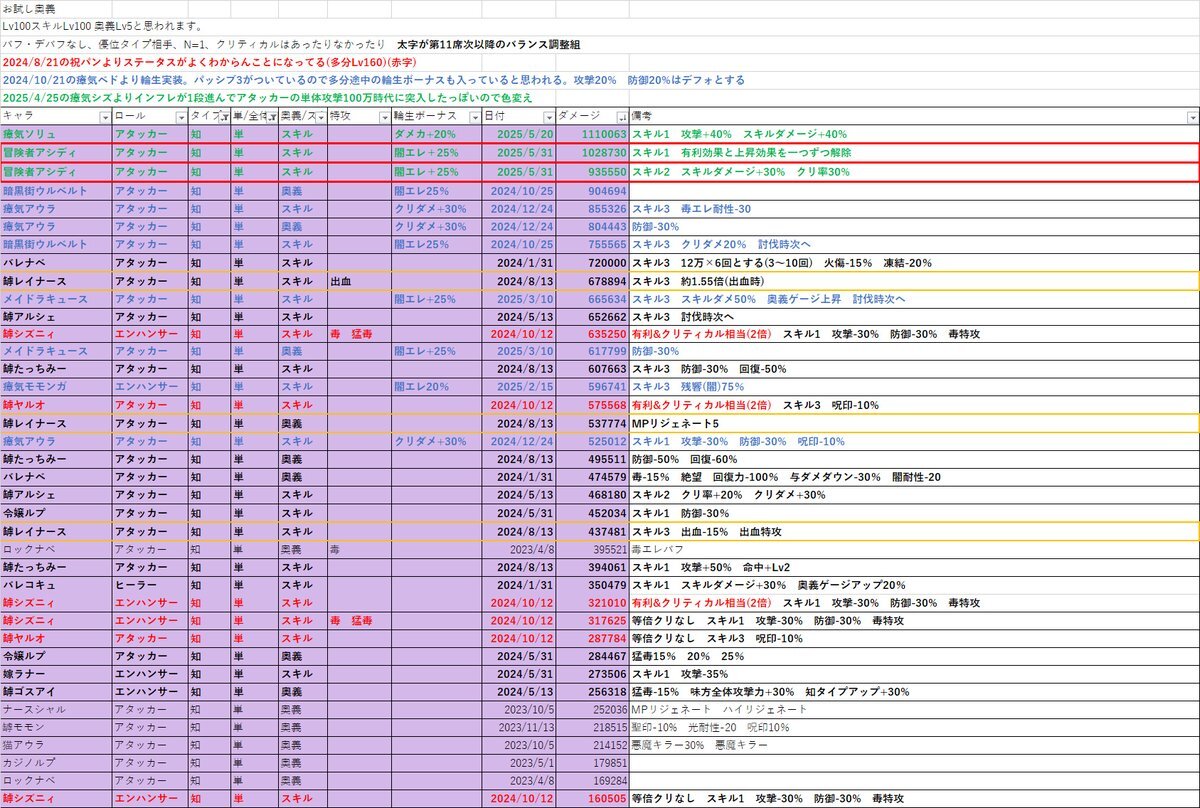Screen dimensions: 1200x808
Task: Select the green 2025/4/25 note line
Action: tap(267, 98)
